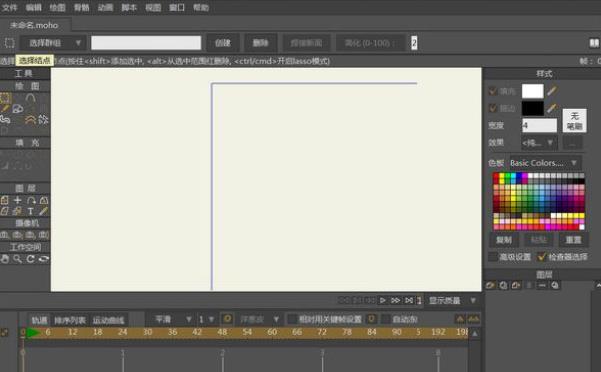
Task: Pick the eyedropper beside the fill color
Action: [x=552, y=91]
